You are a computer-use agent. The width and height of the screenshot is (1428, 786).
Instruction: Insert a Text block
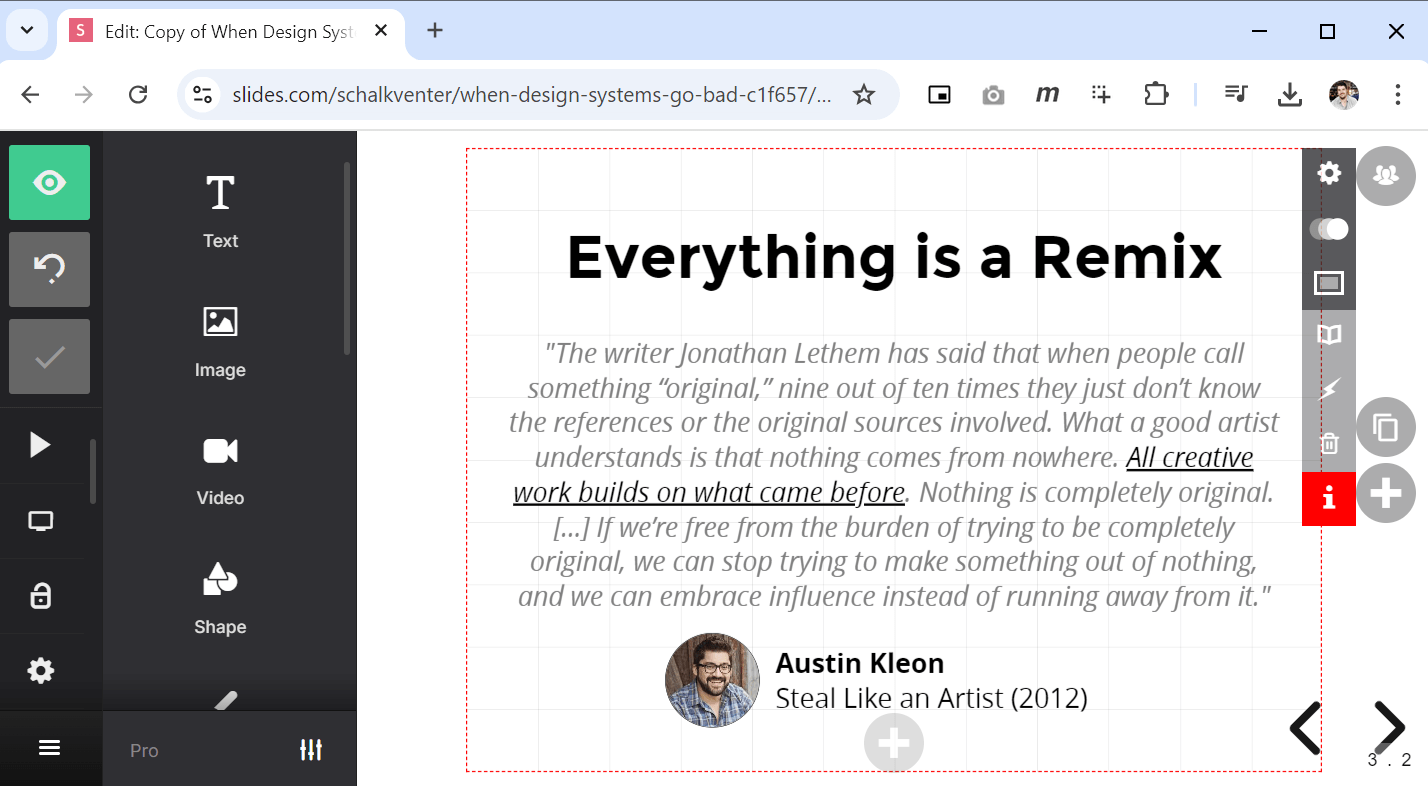pos(220,210)
